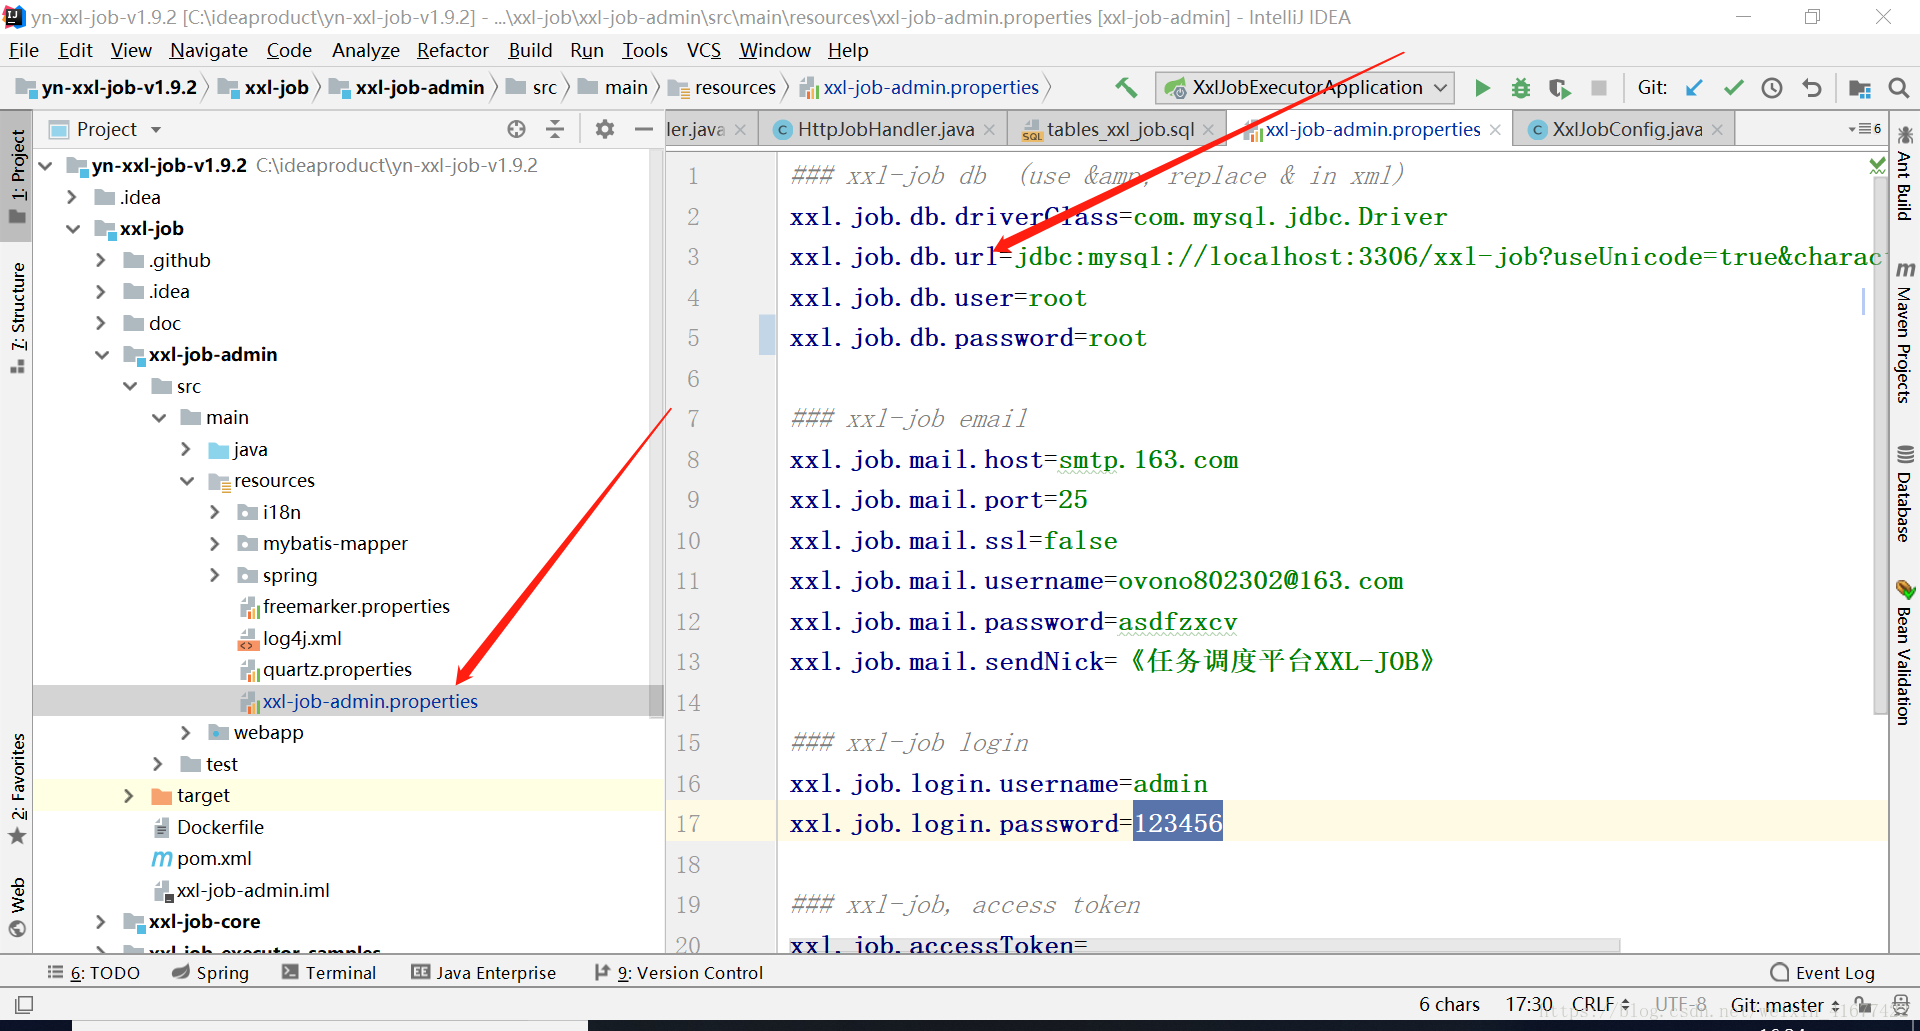Screen dimensions: 1920x1031
Task: Expand the java source folder
Action: coord(186,449)
